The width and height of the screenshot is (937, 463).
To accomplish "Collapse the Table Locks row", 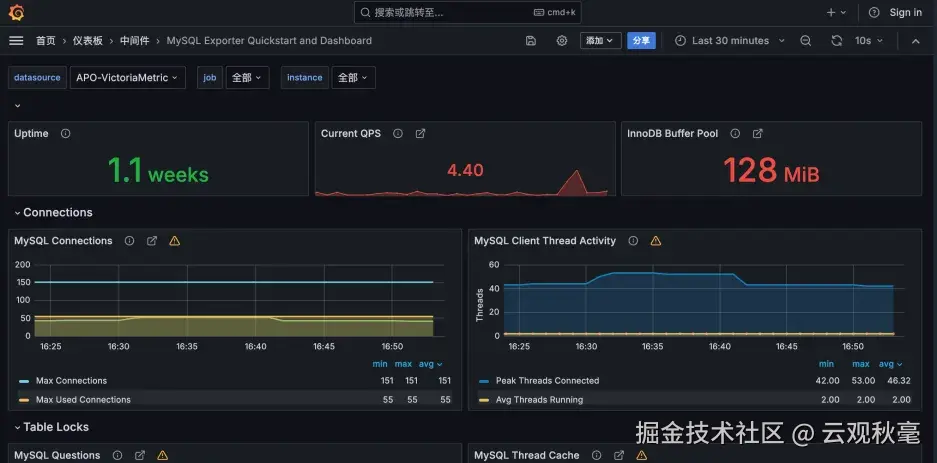I will tap(51, 427).
